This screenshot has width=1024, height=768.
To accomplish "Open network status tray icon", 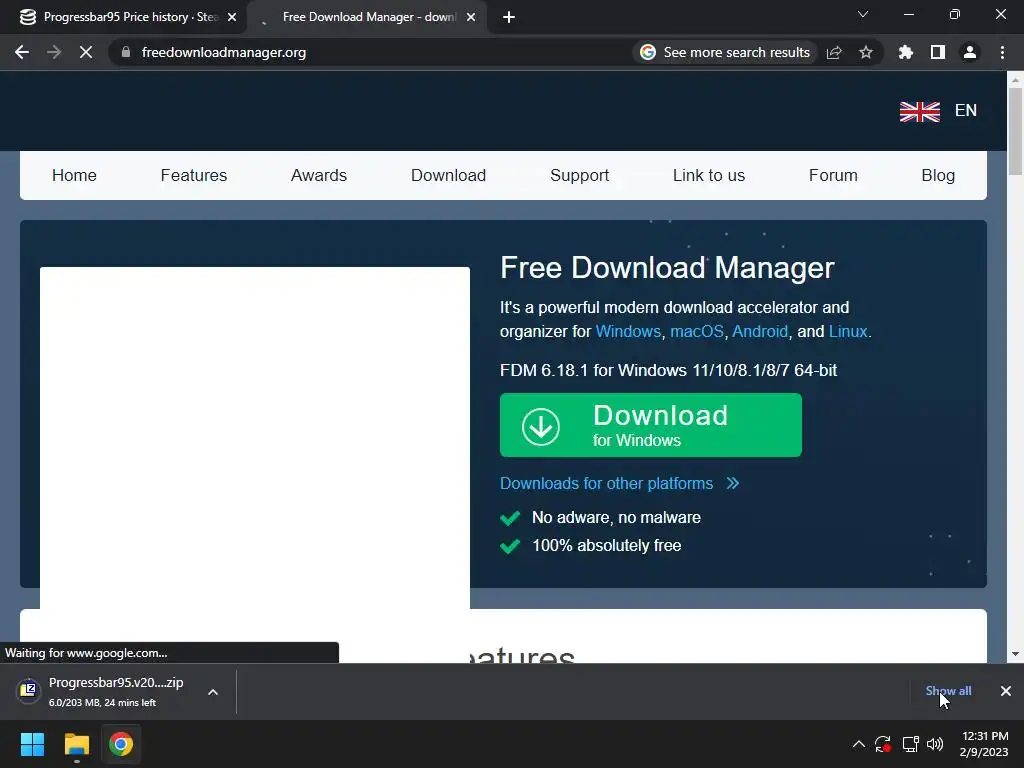I will pos(910,744).
